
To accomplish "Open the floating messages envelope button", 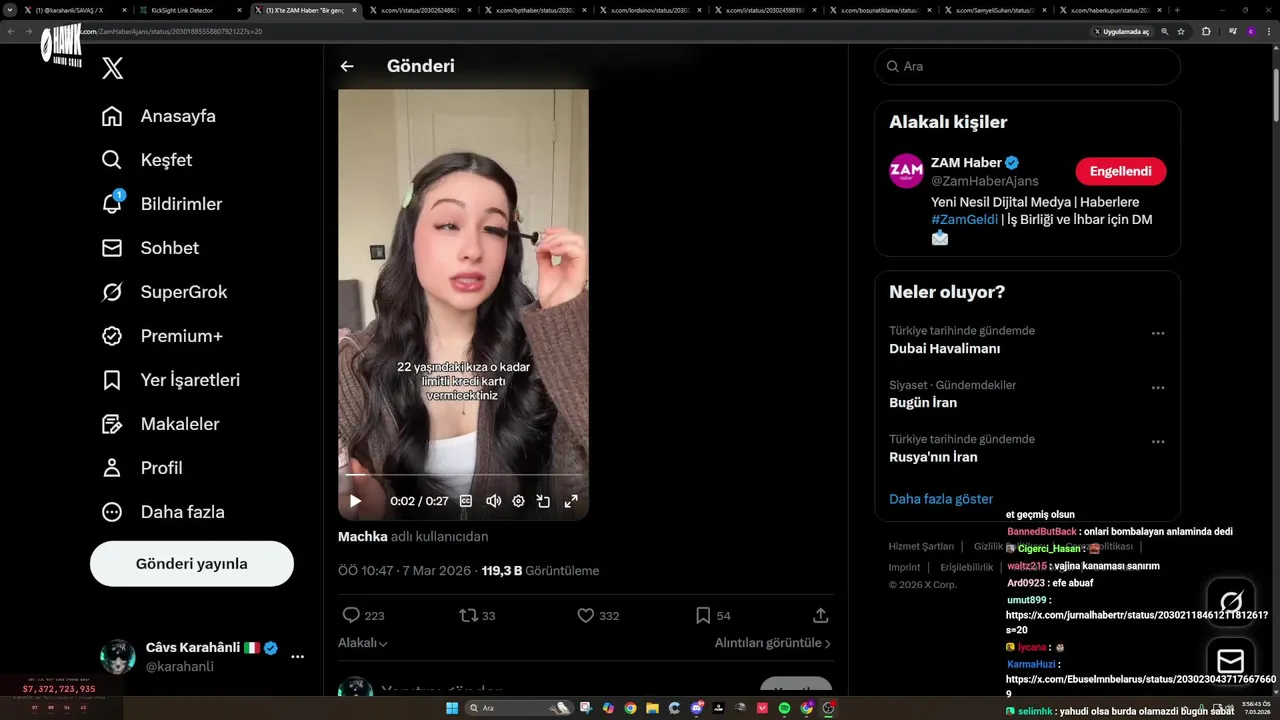I will [x=1231, y=661].
